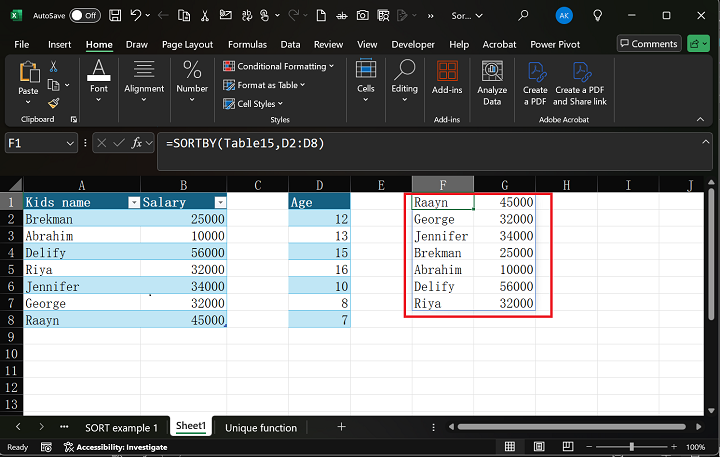
Task: Open the Formulas ribbon tab
Action: coord(247,44)
